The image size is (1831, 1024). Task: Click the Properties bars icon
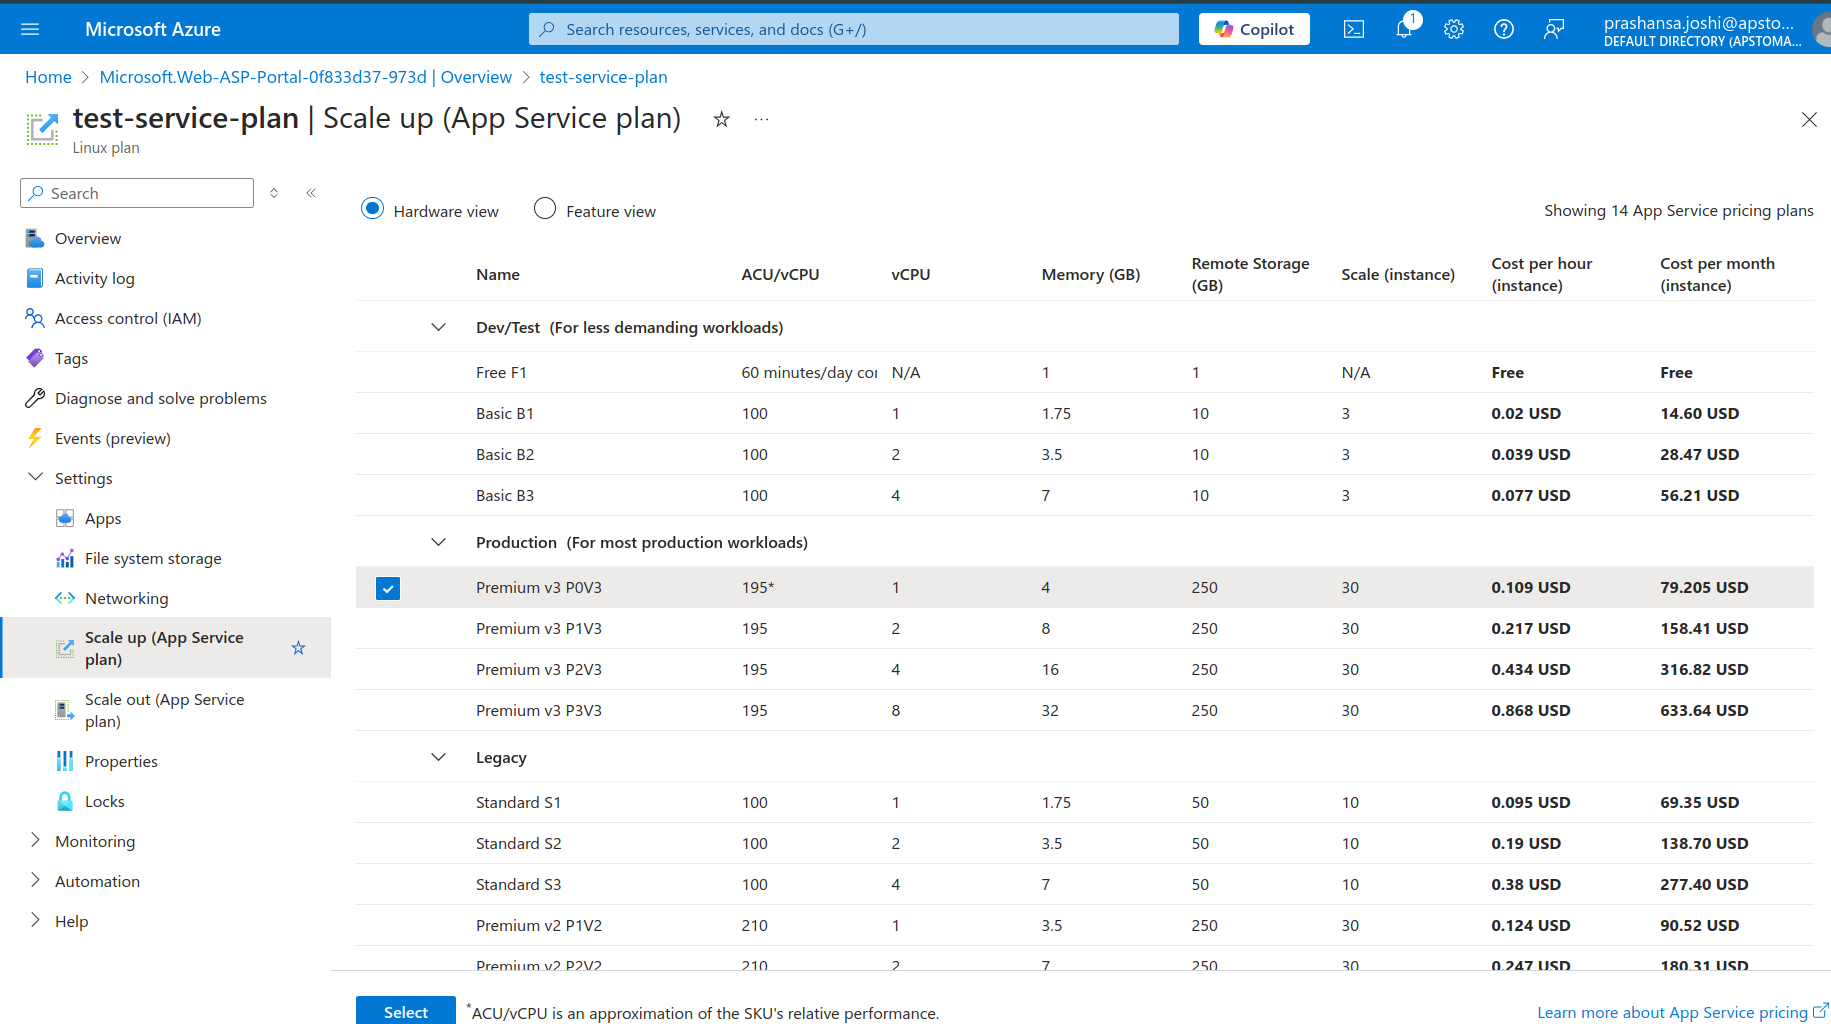pyautogui.click(x=65, y=761)
